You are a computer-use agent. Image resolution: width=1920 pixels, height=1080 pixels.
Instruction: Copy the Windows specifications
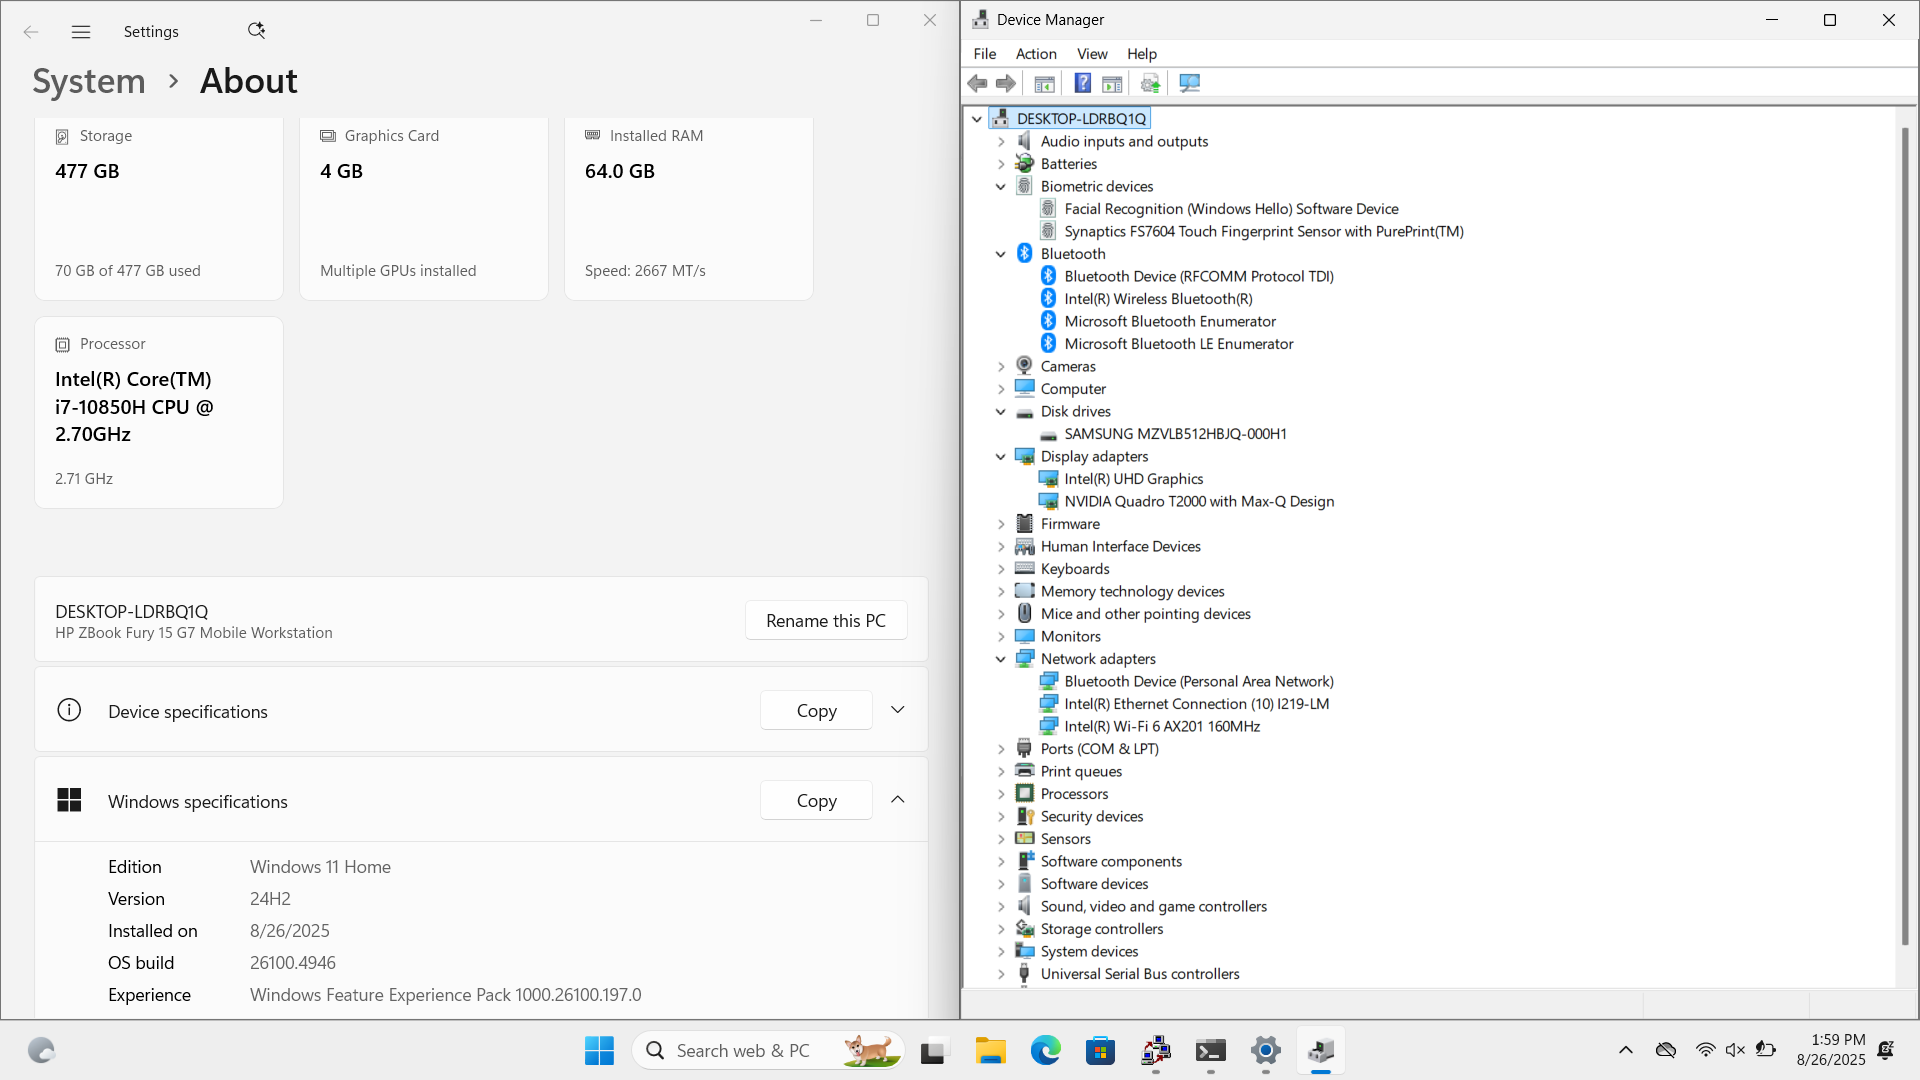coord(816,801)
